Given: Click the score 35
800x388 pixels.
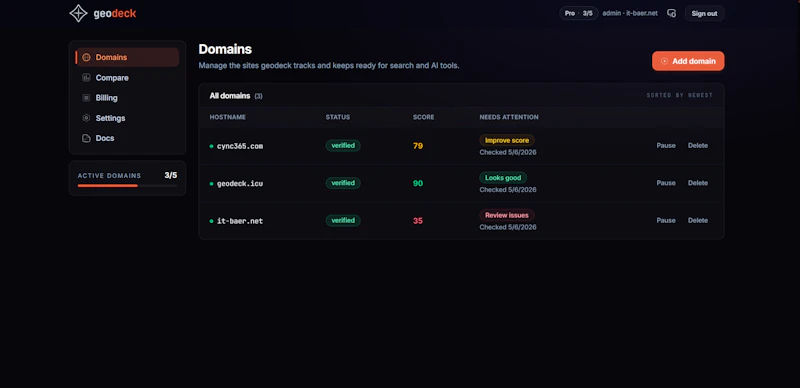Looking at the screenshot, I should pos(418,221).
